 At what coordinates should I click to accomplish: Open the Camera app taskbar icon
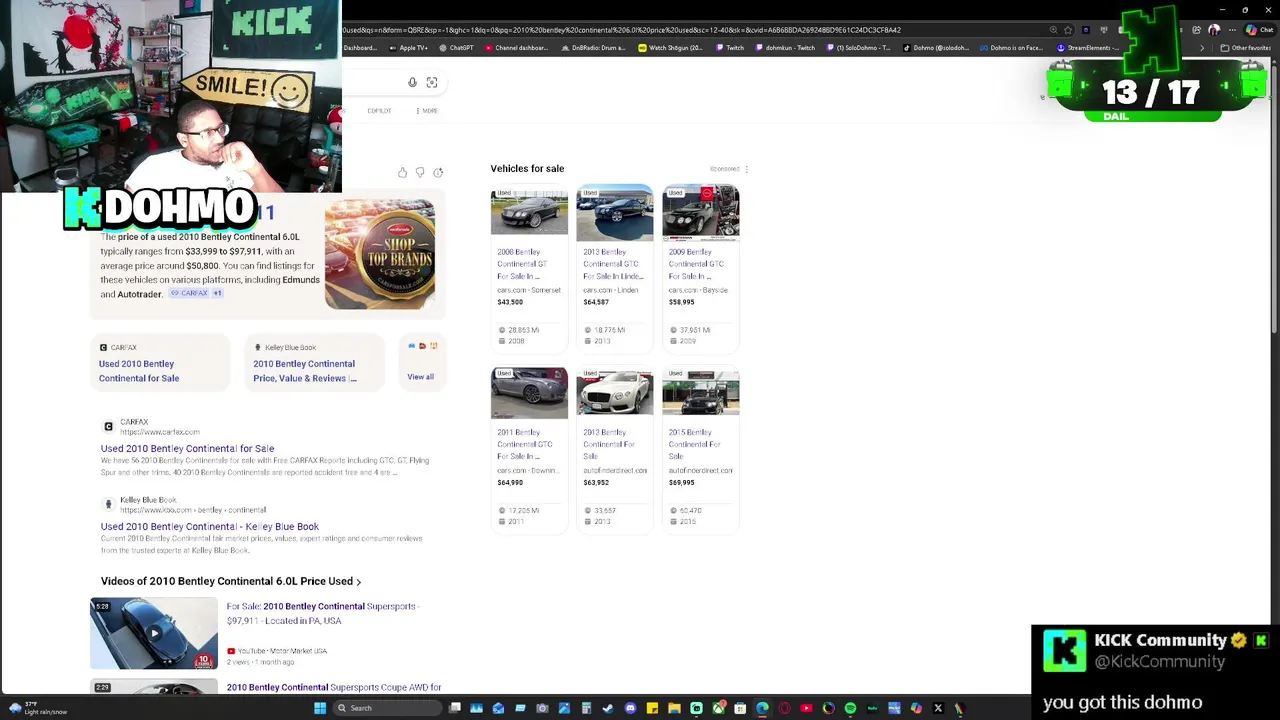click(542, 708)
